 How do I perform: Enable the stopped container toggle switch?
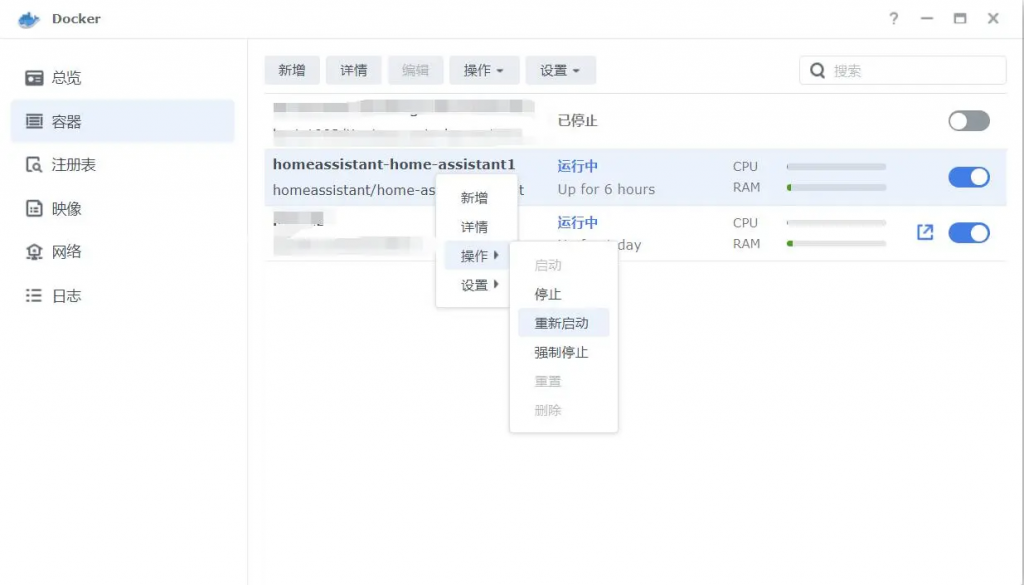point(968,121)
